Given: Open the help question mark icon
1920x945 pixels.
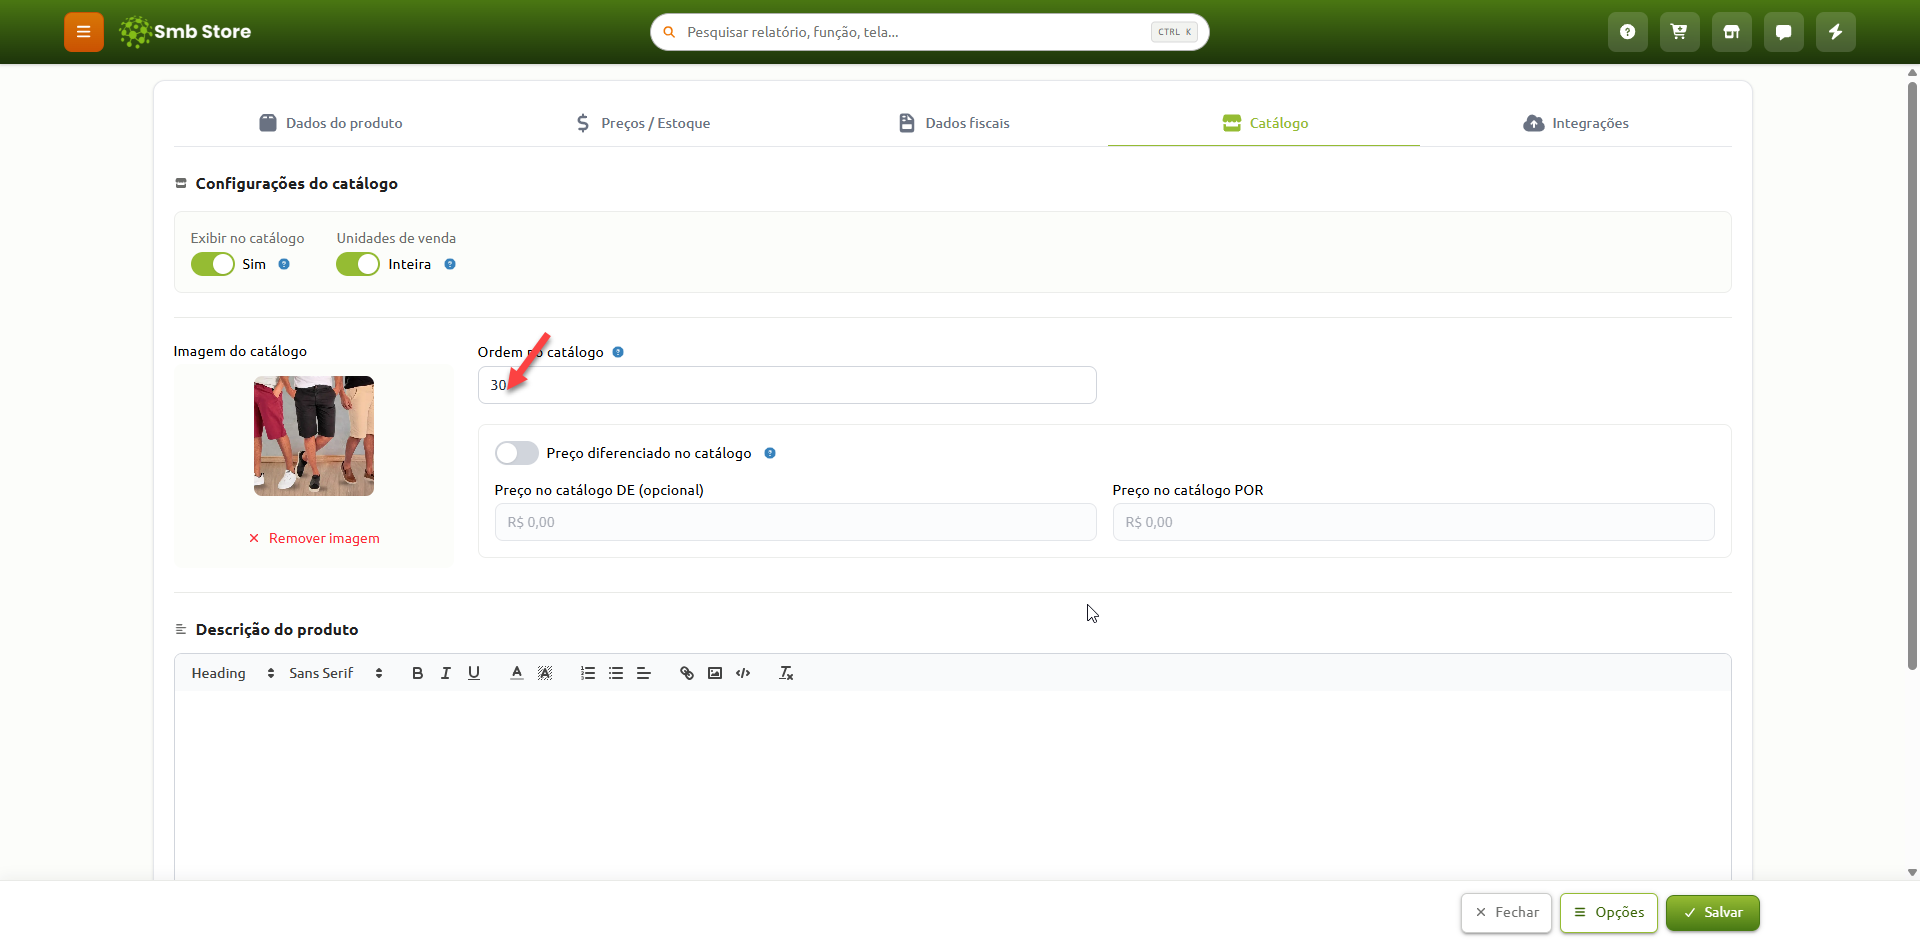Looking at the screenshot, I should click(1628, 32).
